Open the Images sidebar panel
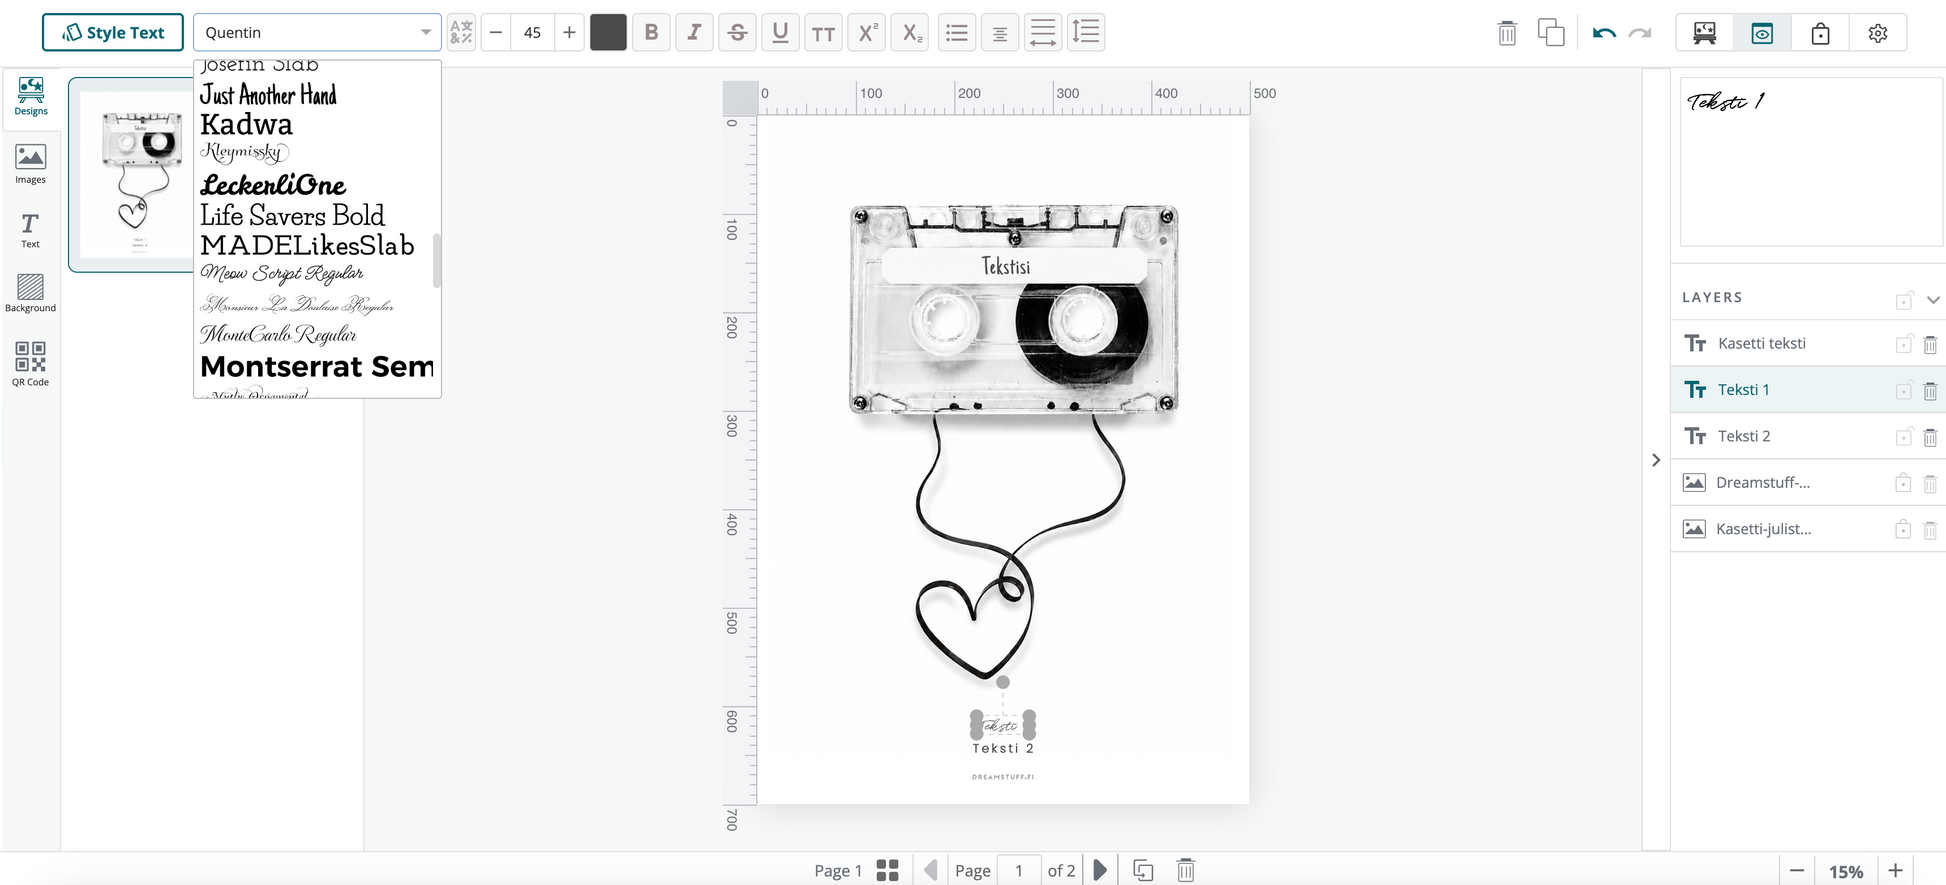The width and height of the screenshot is (1946, 885). click(31, 165)
